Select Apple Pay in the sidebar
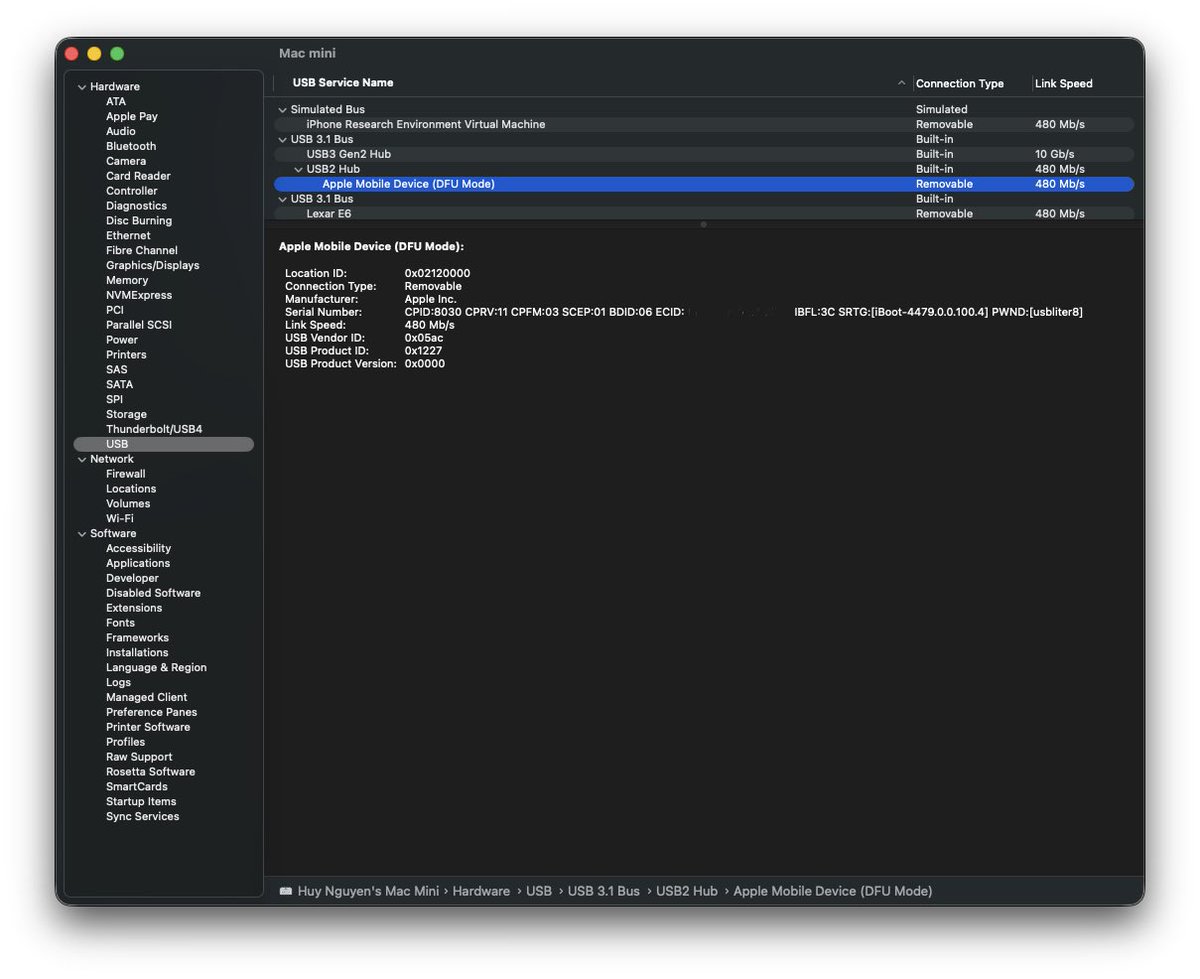1200x979 pixels. (x=132, y=117)
